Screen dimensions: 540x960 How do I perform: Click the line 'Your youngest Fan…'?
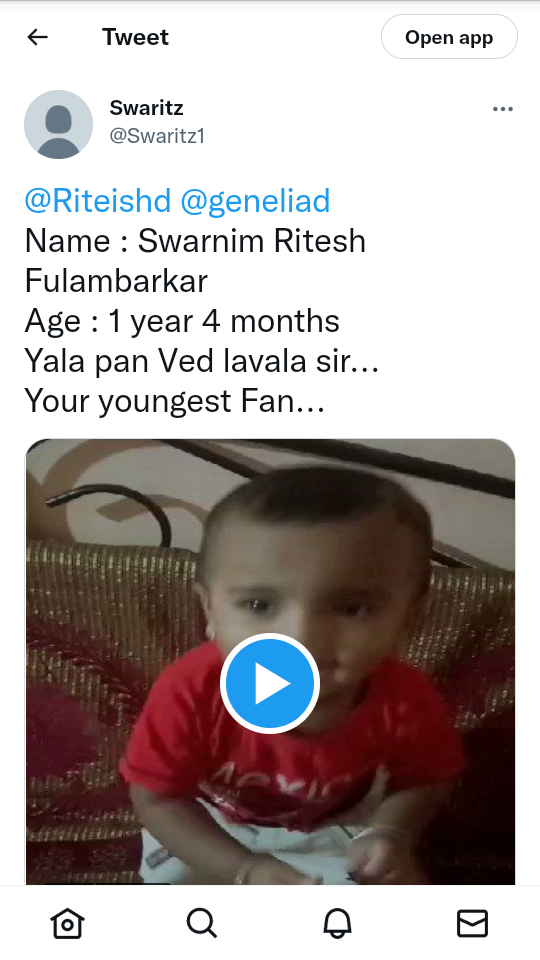(x=174, y=401)
